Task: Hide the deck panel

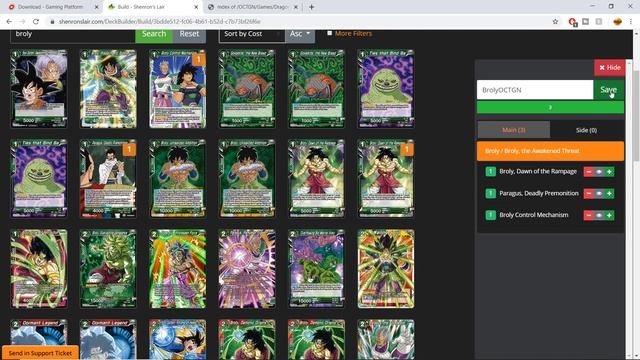Action: 609,68
